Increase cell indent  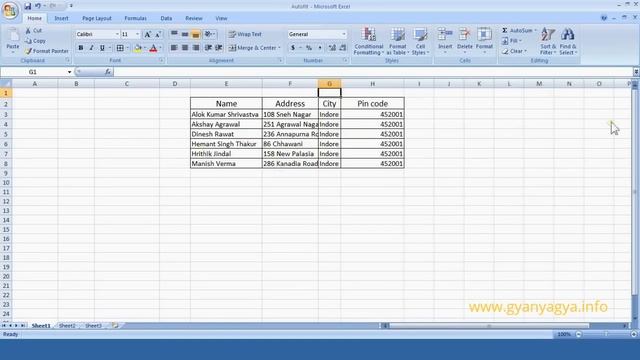tap(219, 48)
